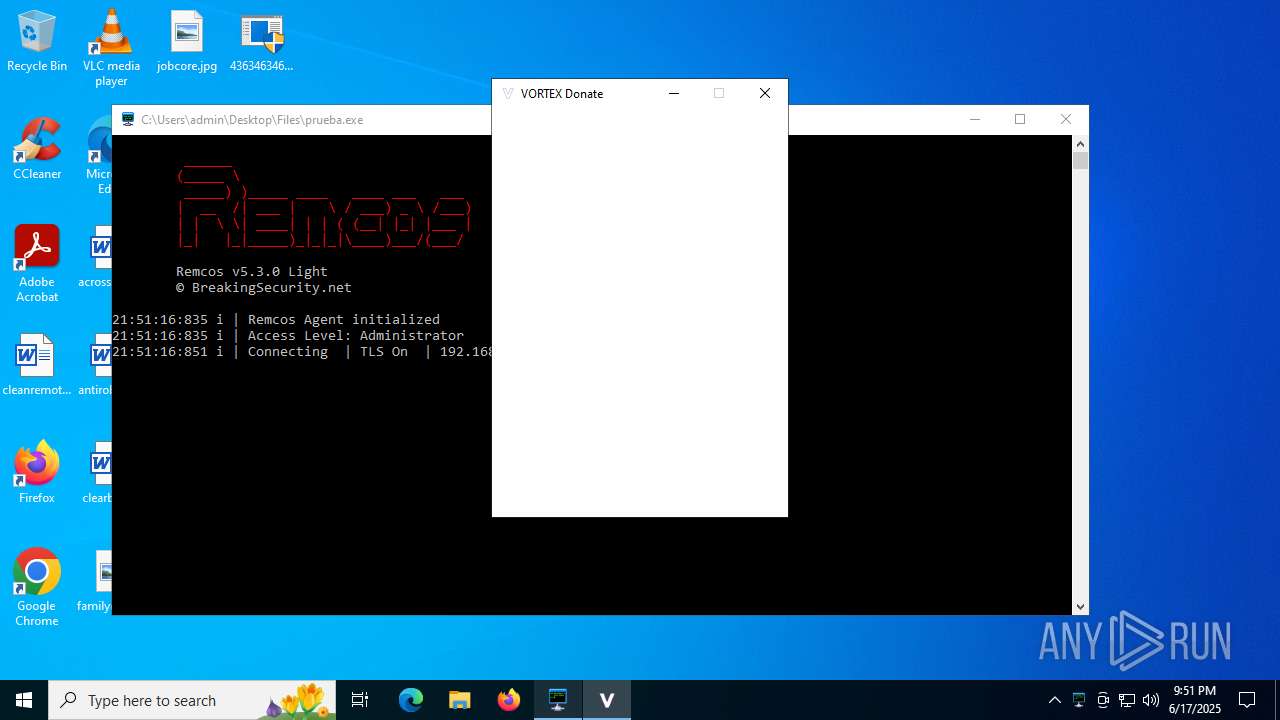This screenshot has height=720, width=1280.
Task: Select the jobcore.jpg file icon
Action: point(187,42)
